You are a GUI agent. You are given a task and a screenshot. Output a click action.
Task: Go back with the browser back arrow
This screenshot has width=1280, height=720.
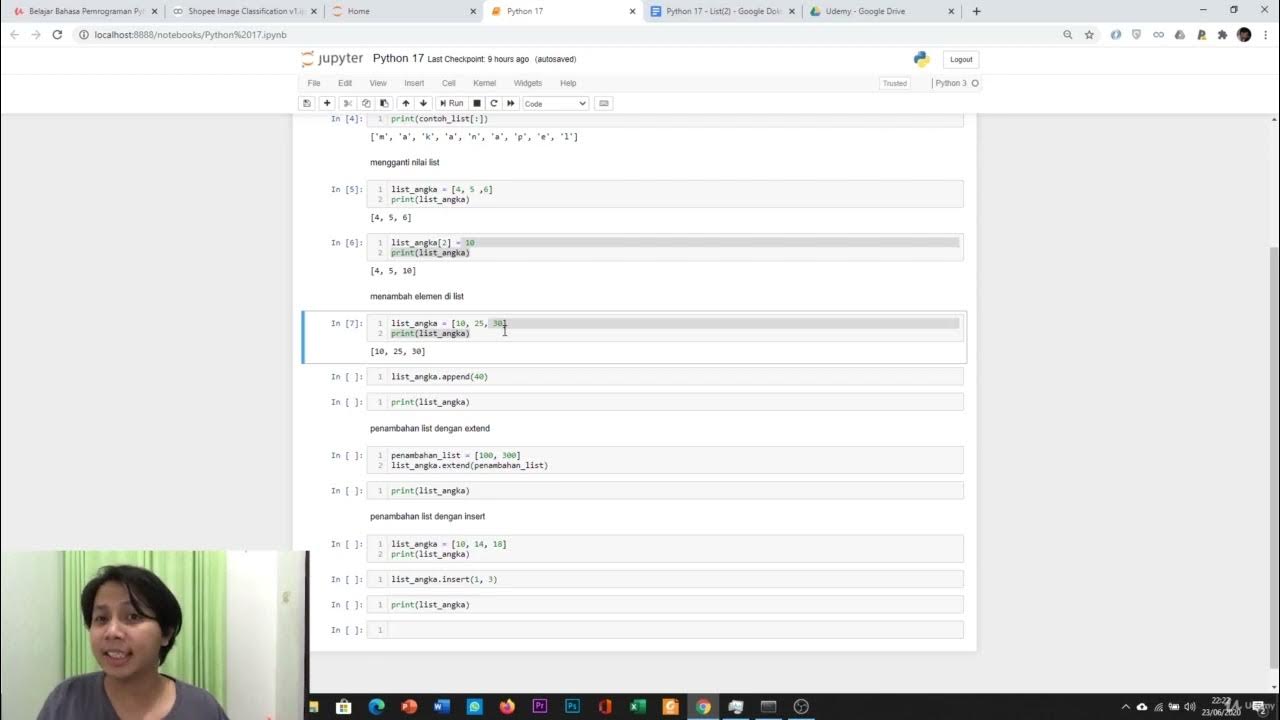(14, 34)
